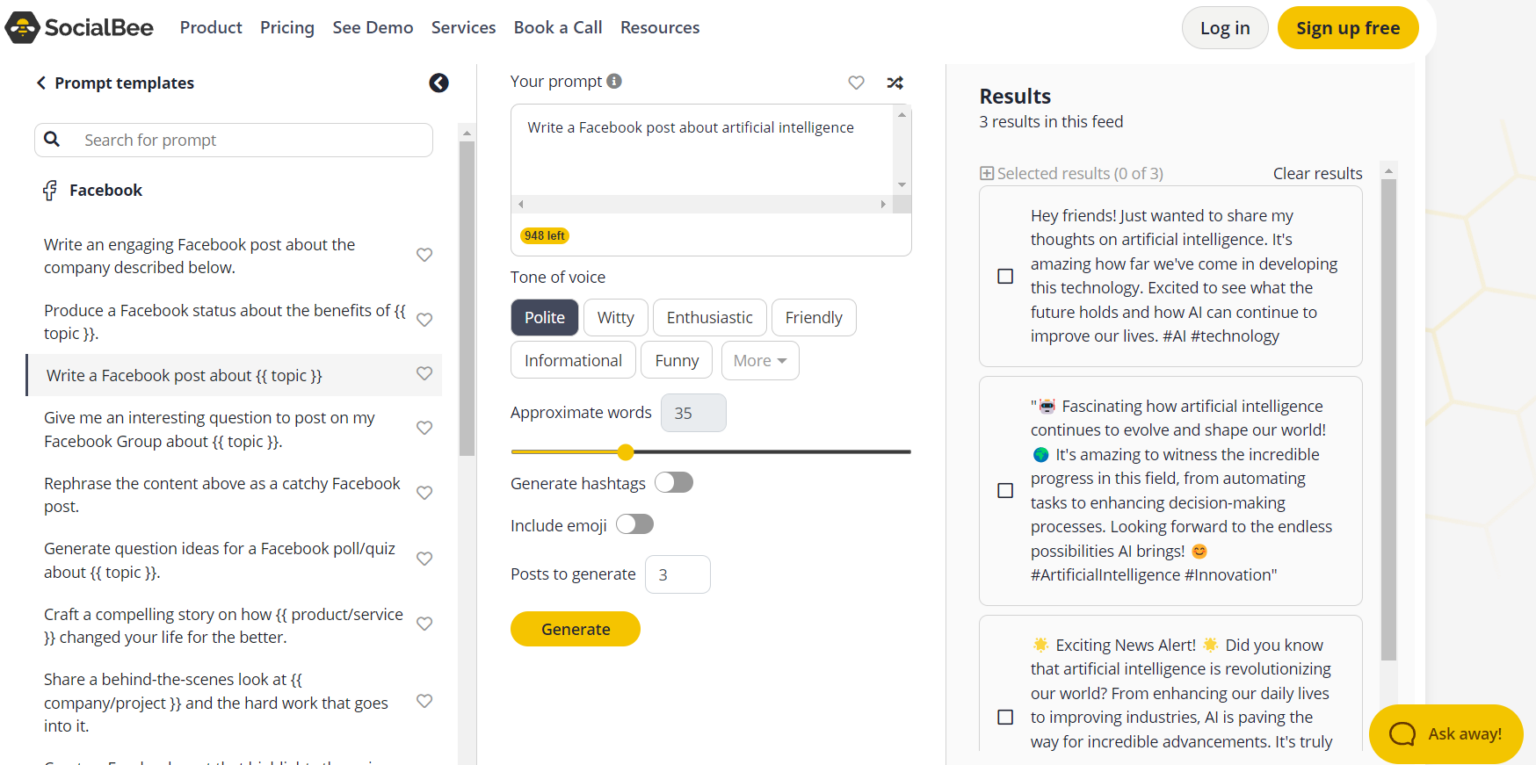This screenshot has height=765, width=1536.
Task: Shuffle the prompt using the shuffle icon
Action: click(x=895, y=82)
